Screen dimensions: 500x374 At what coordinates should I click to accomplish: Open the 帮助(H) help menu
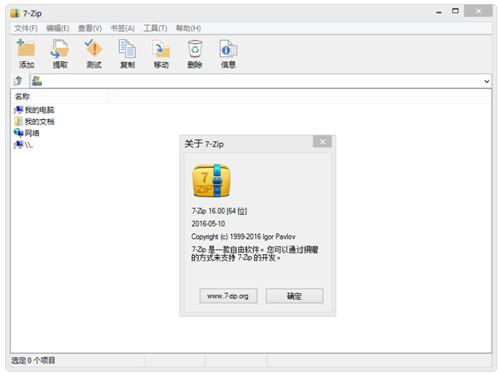(x=188, y=28)
